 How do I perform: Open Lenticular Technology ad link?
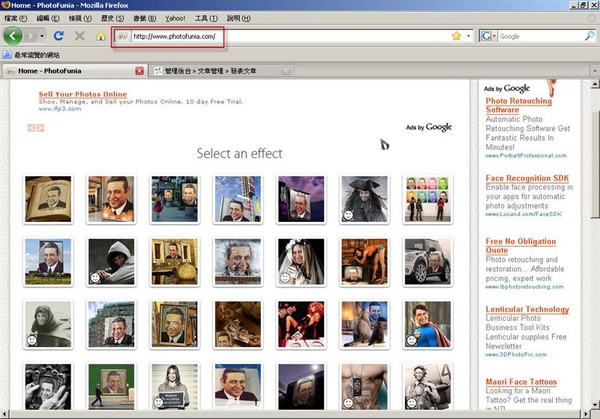pos(527,309)
